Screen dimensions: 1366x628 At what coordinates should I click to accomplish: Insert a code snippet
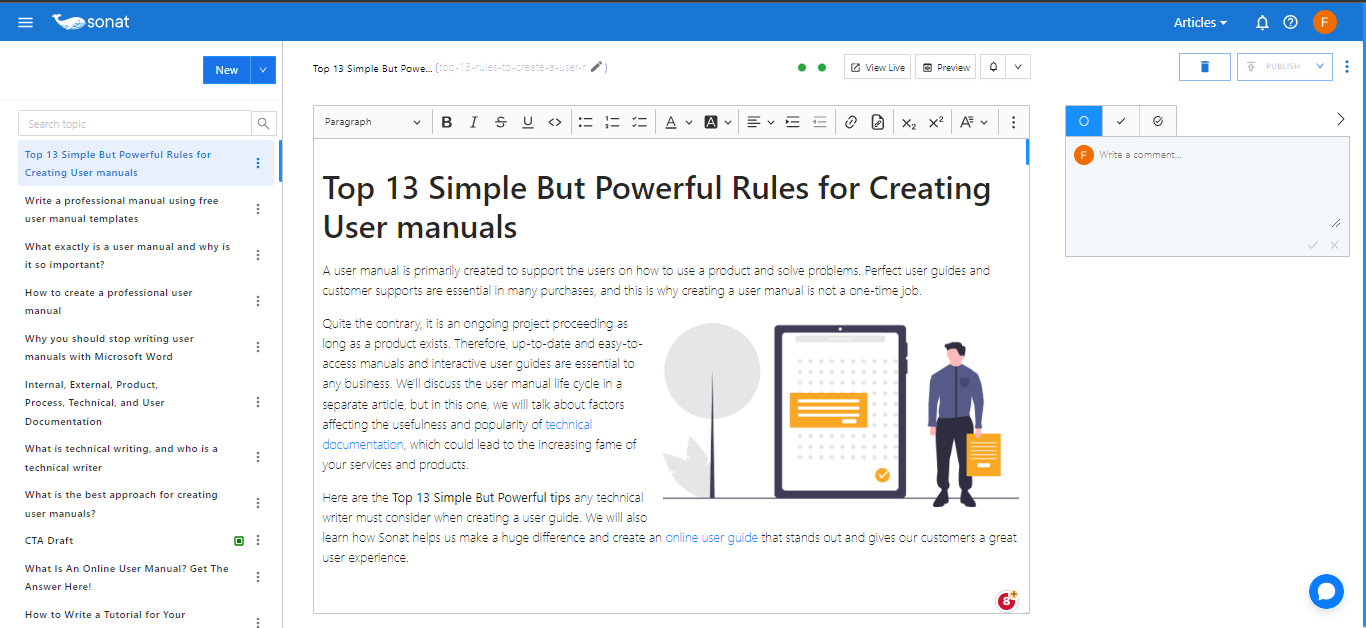point(555,121)
